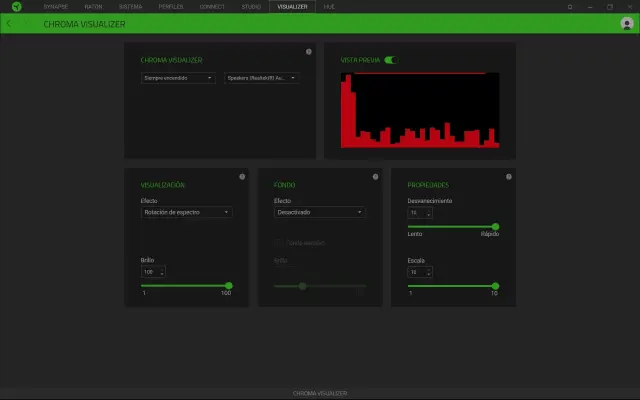Viewport: 640px width, 400px height.
Task: Toggle the Vista Previa switch
Action: click(391, 60)
